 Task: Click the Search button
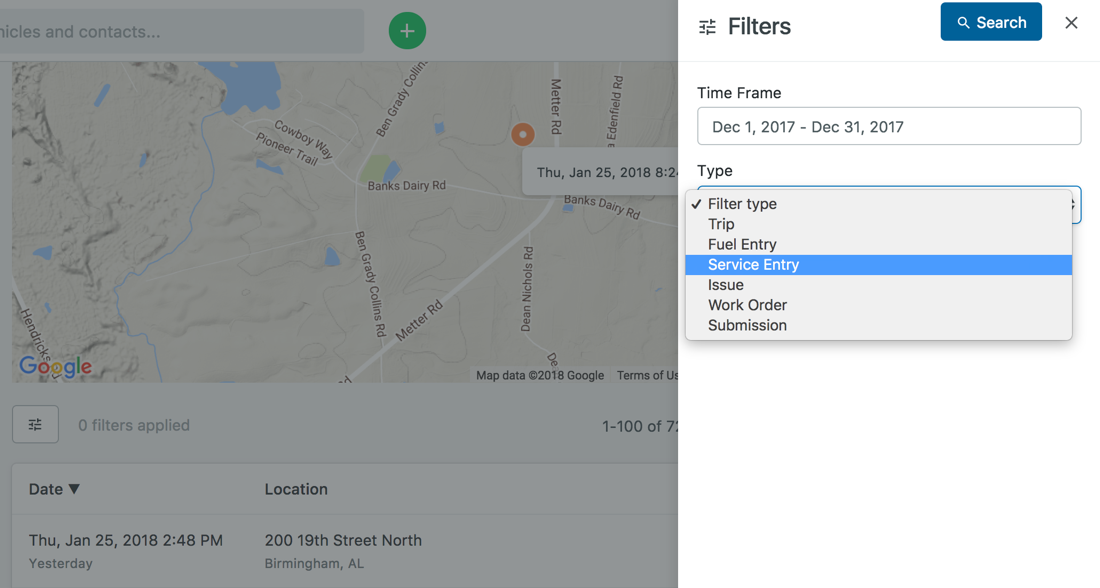(x=990, y=22)
